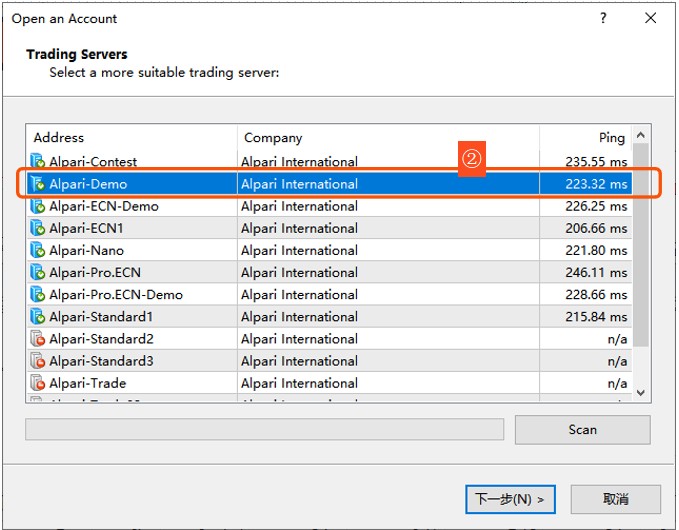Select the Alpari-Nano server name
The height and width of the screenshot is (530, 679).
pyautogui.click(x=86, y=250)
